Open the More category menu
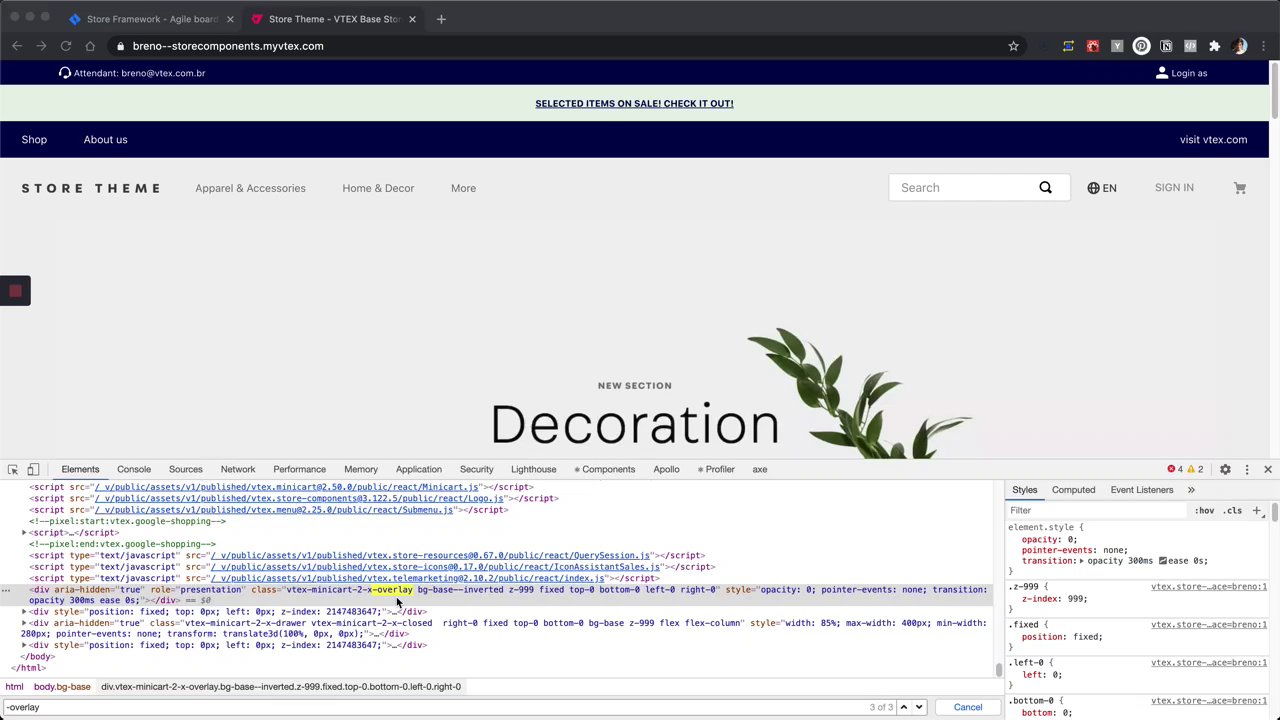1280x720 pixels. [463, 188]
